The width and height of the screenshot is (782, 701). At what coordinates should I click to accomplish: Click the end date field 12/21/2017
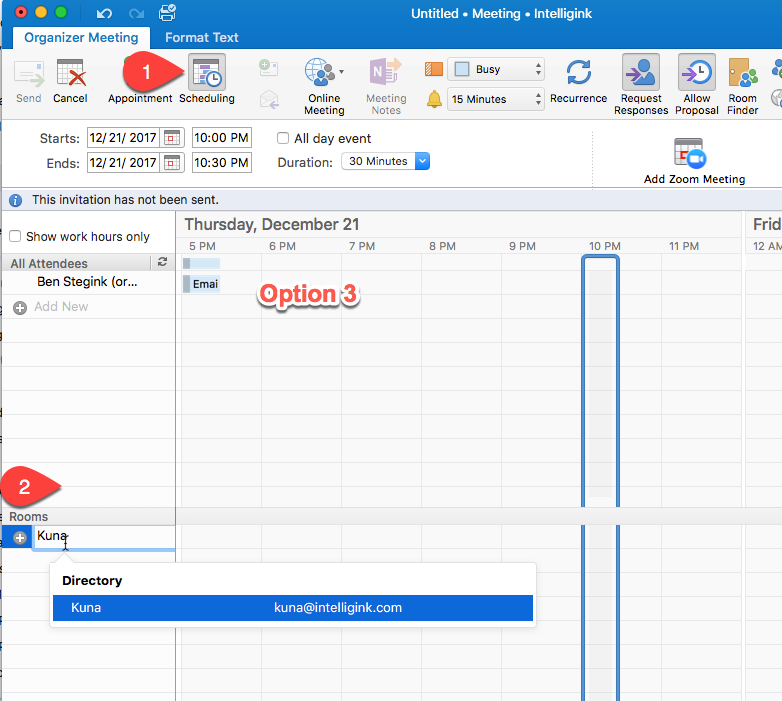tap(123, 163)
